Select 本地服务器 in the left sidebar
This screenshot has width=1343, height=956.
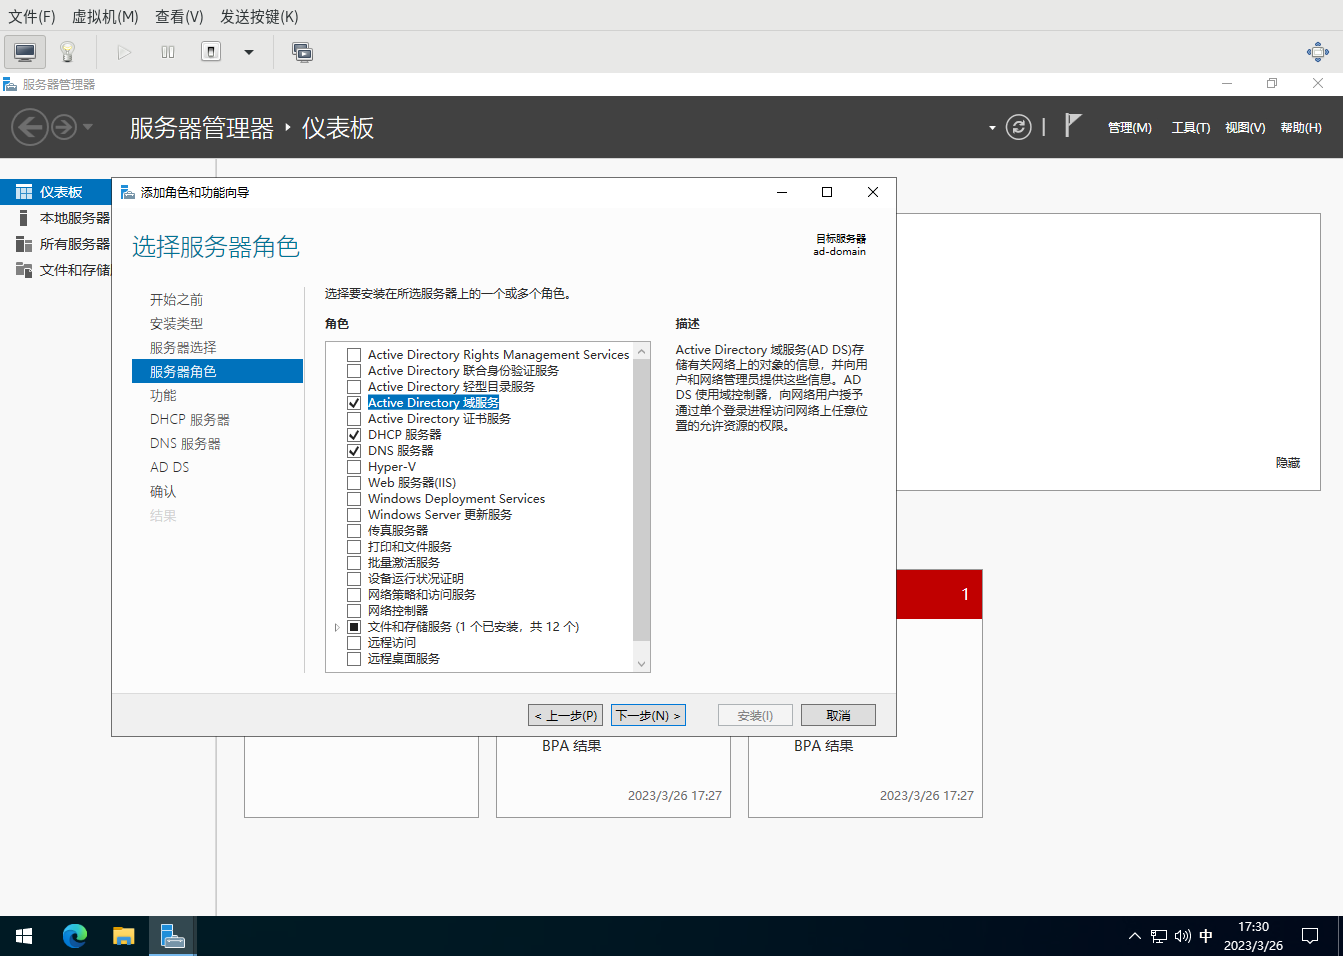[56, 218]
